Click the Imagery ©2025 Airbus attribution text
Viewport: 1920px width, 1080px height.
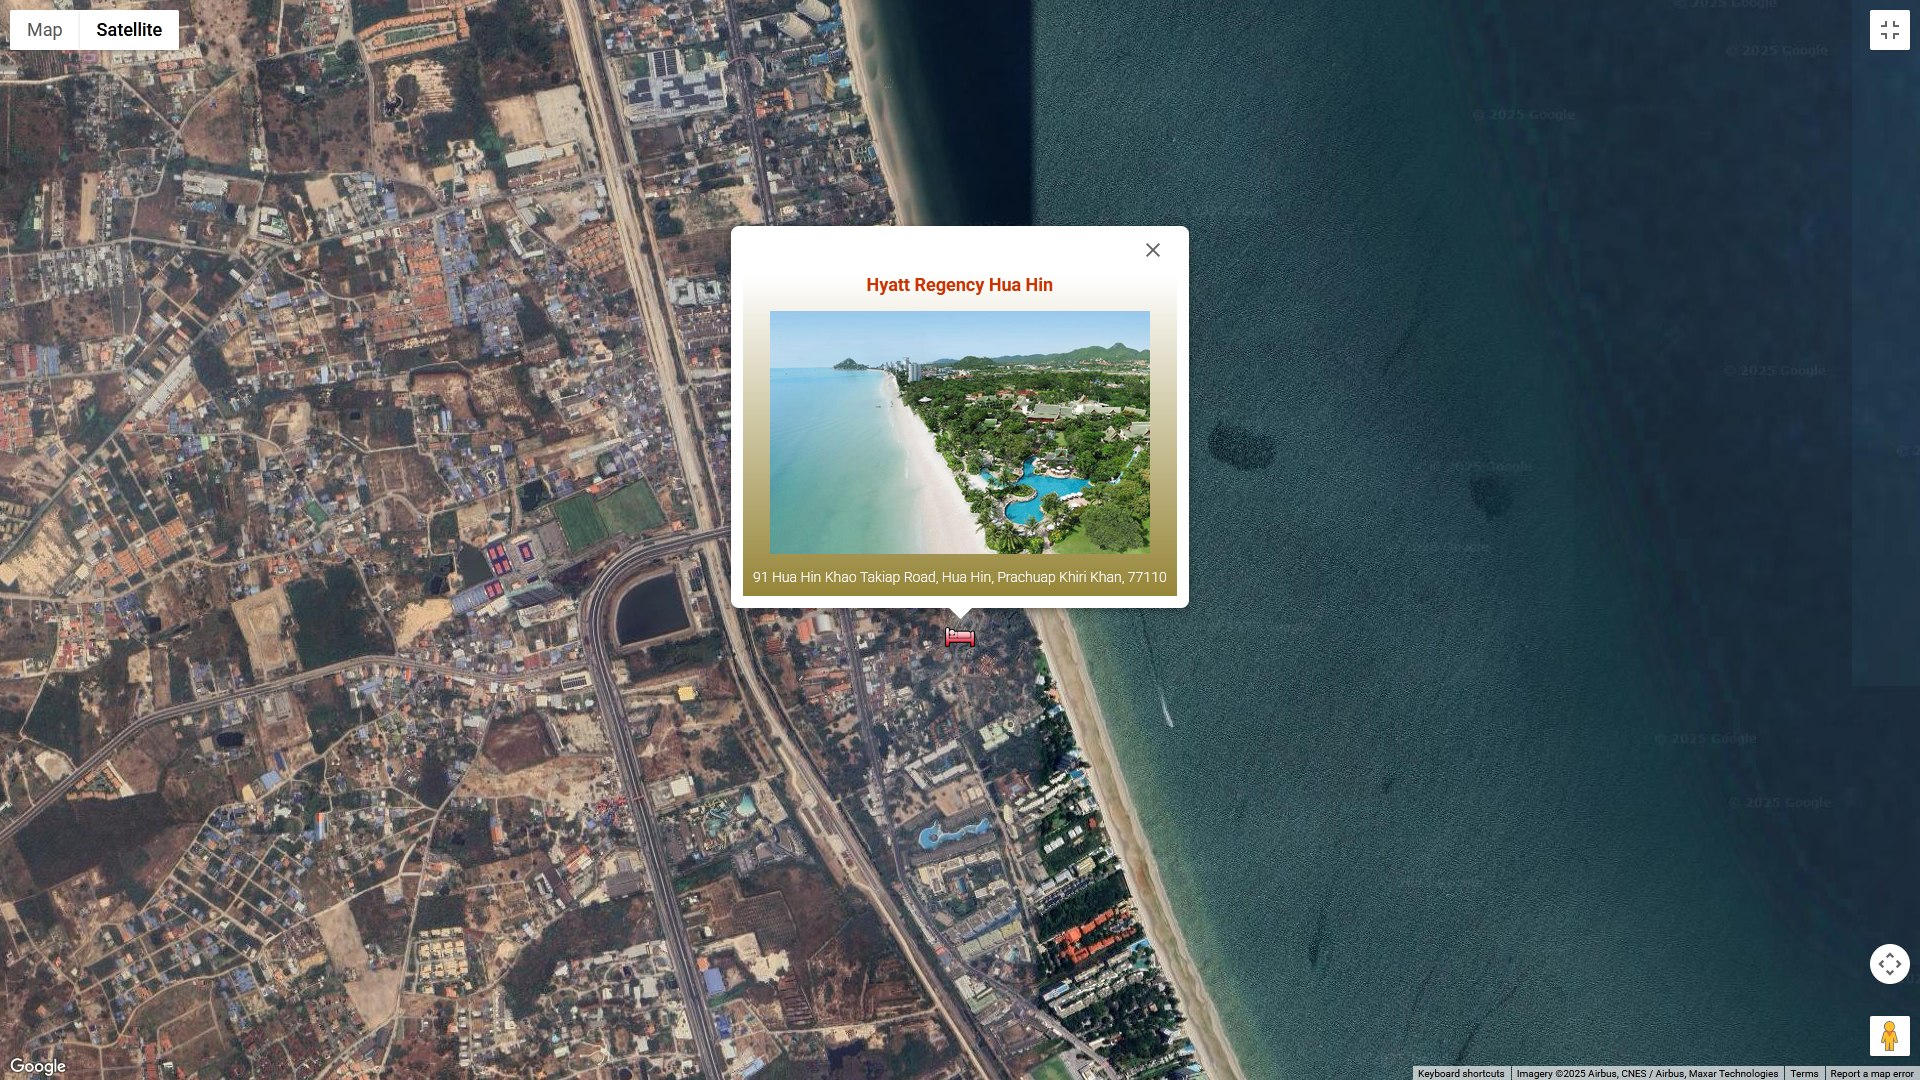coord(1646,1073)
